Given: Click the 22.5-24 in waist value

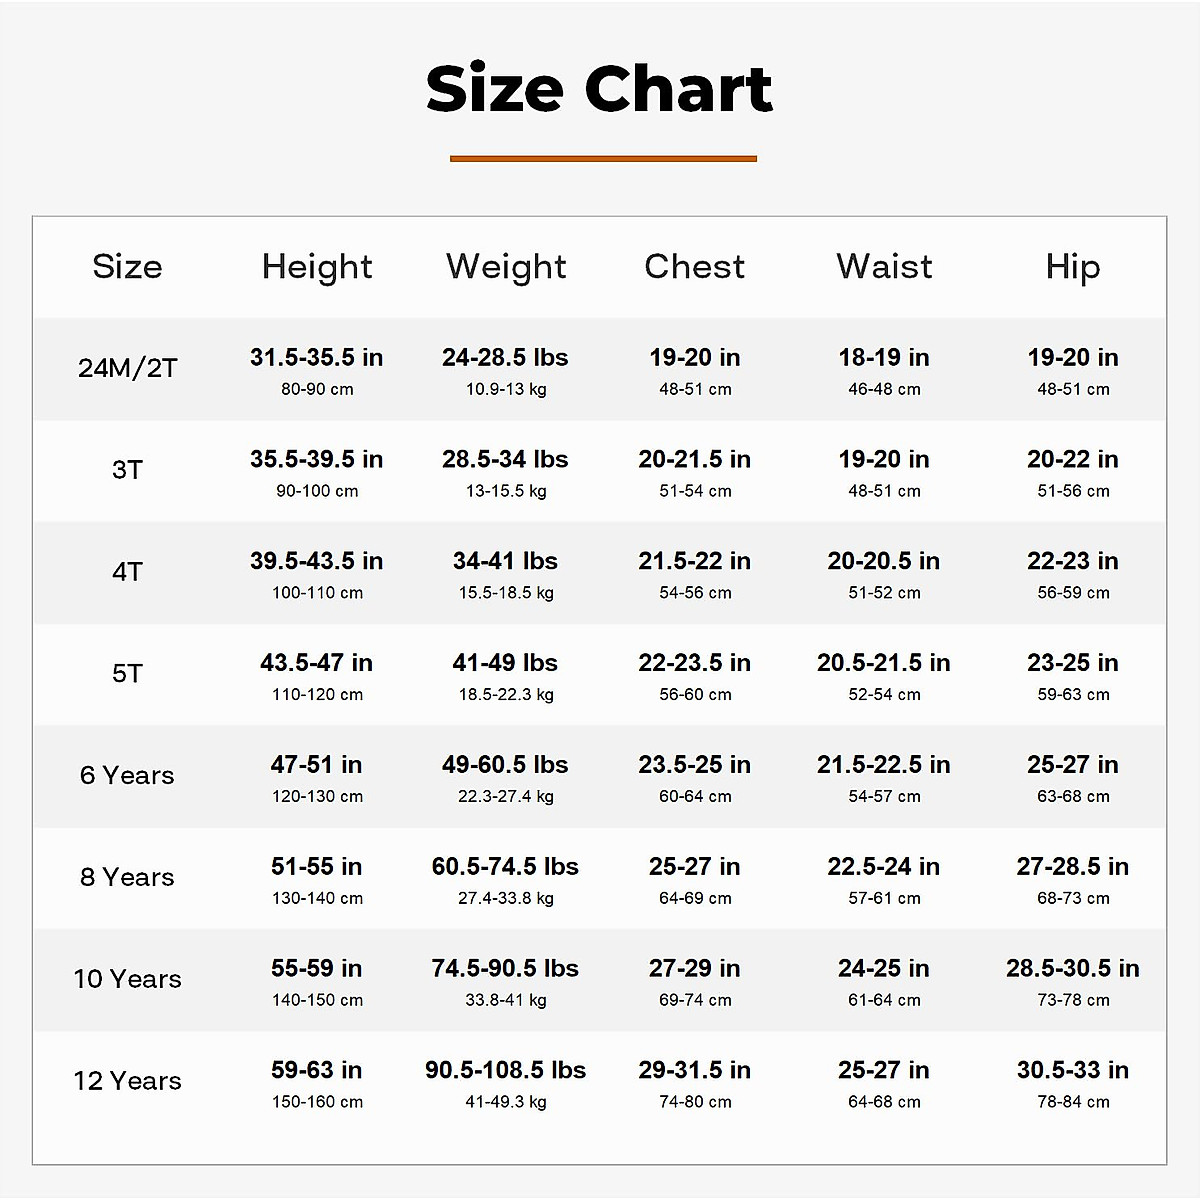Looking at the screenshot, I should (x=884, y=867).
